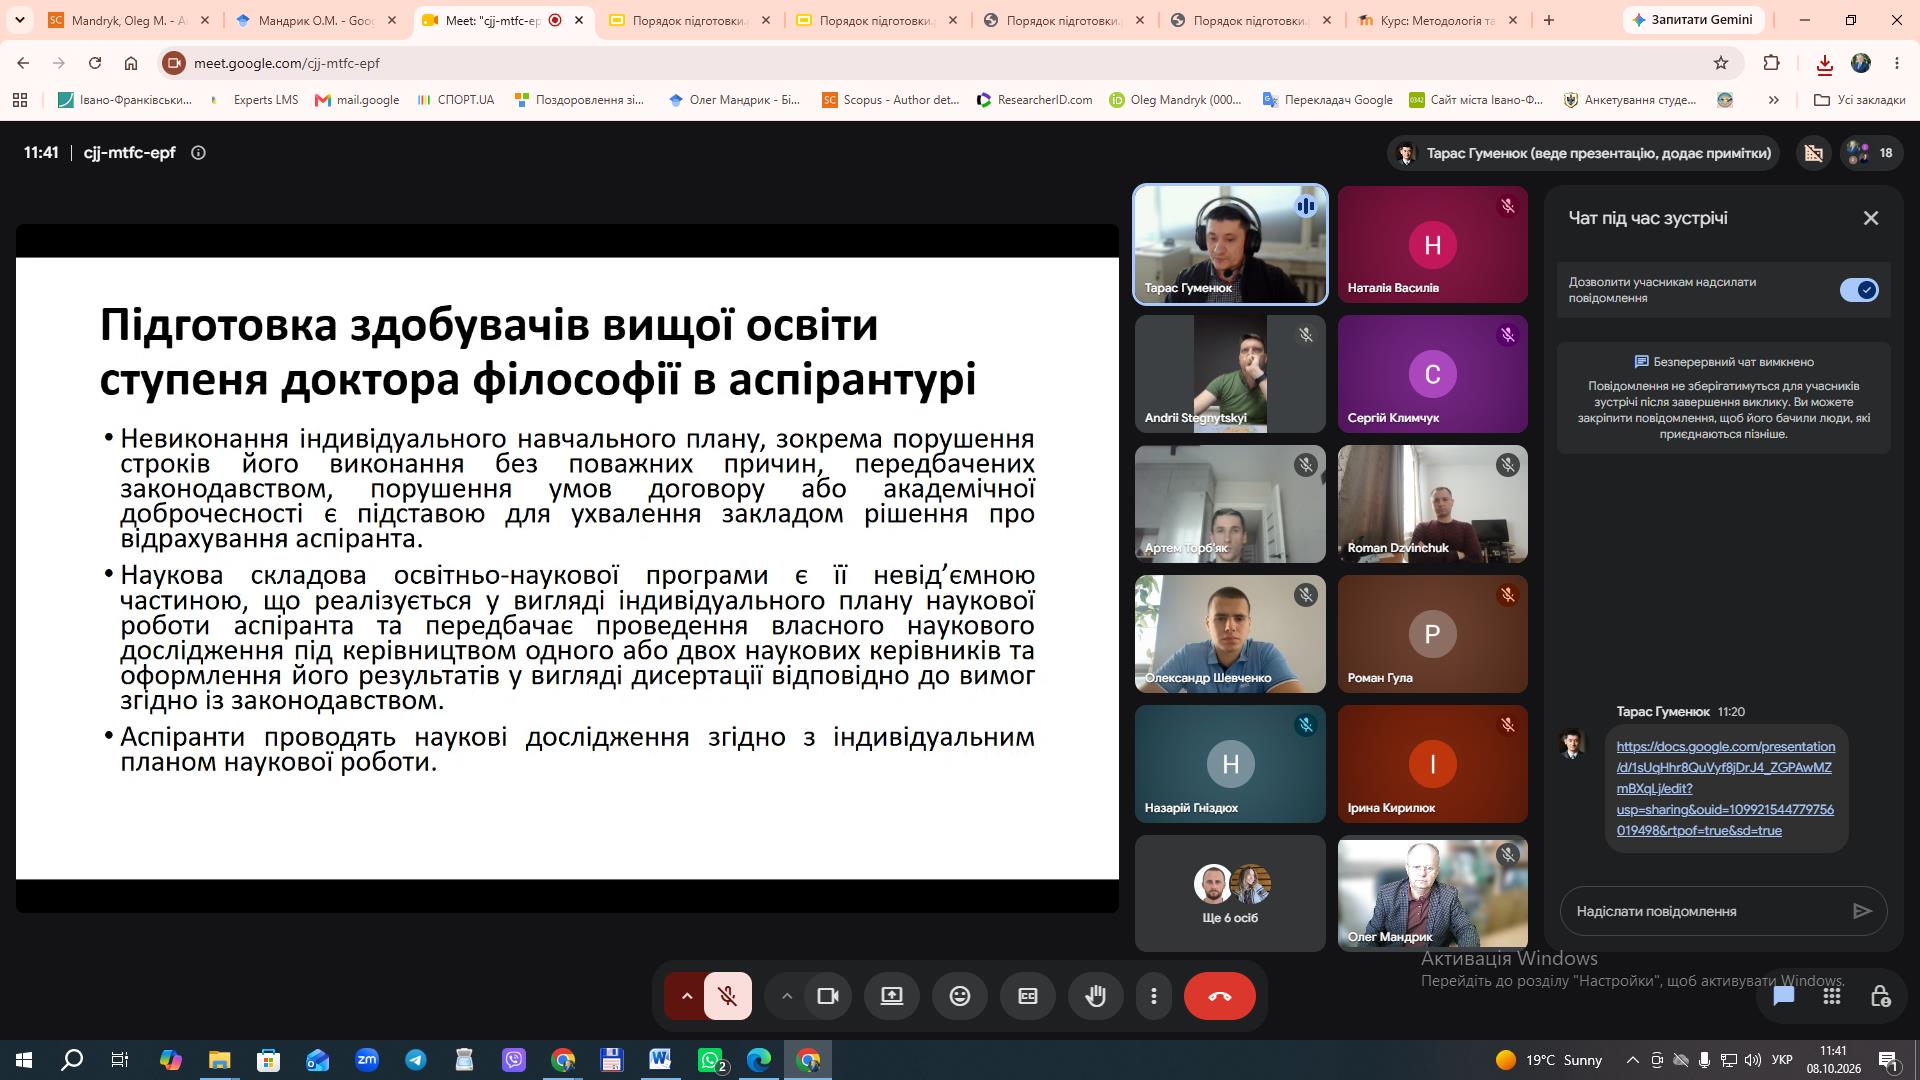Open more options three-dot menu
The image size is (1920, 1080).
coord(1154,996)
